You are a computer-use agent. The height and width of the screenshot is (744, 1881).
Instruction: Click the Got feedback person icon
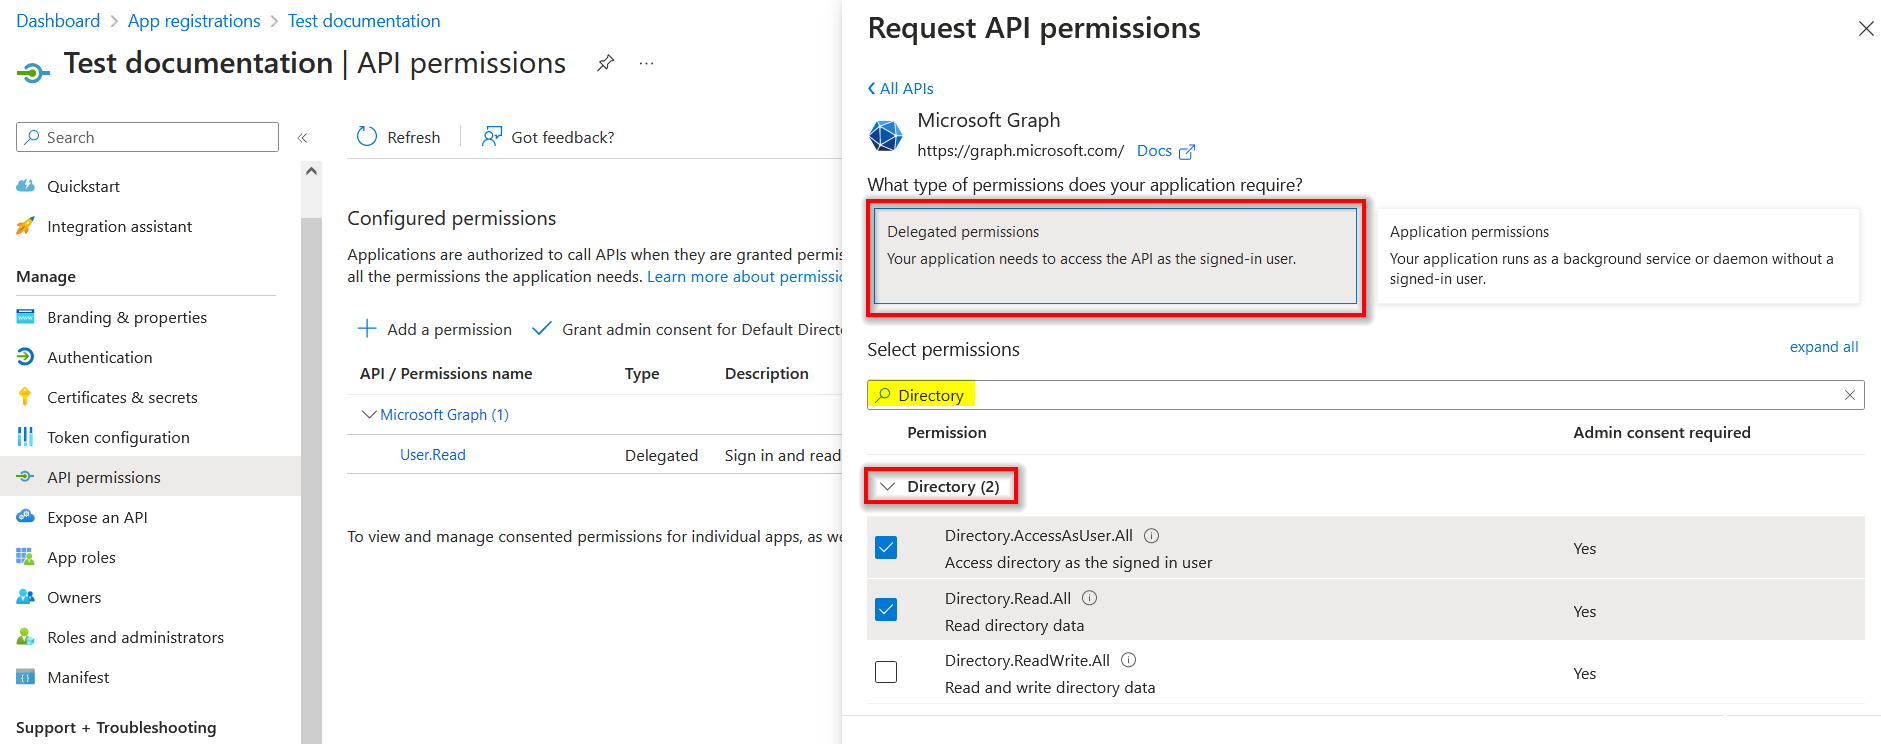491,137
